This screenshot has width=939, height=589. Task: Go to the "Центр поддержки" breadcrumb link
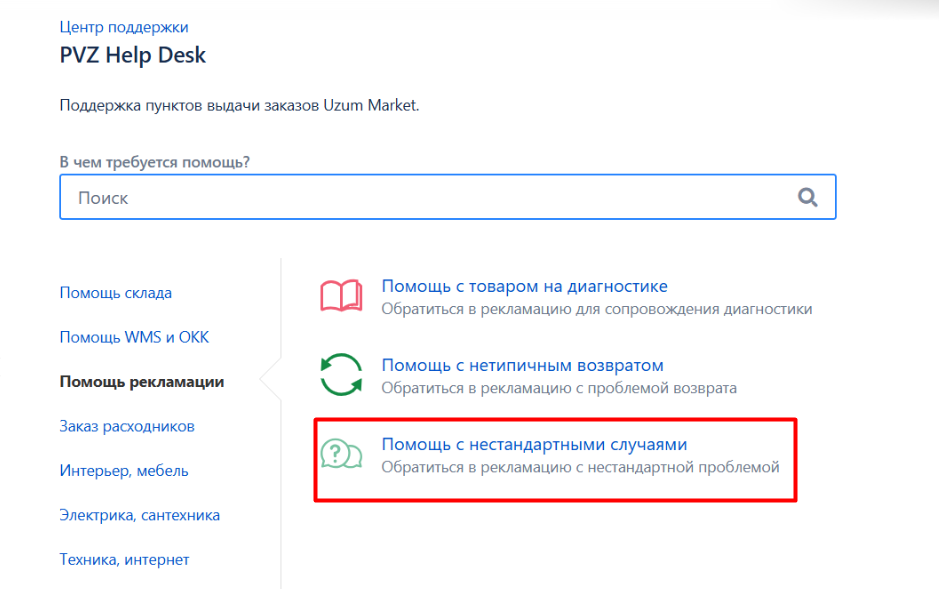point(124,27)
